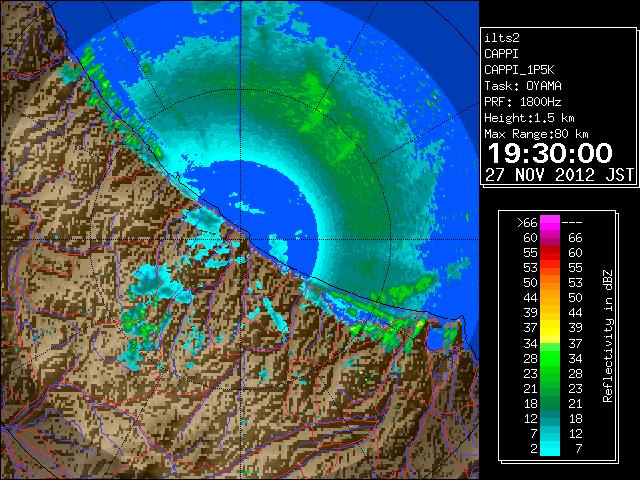Select the "Height:1.5 km" entry

point(529,118)
